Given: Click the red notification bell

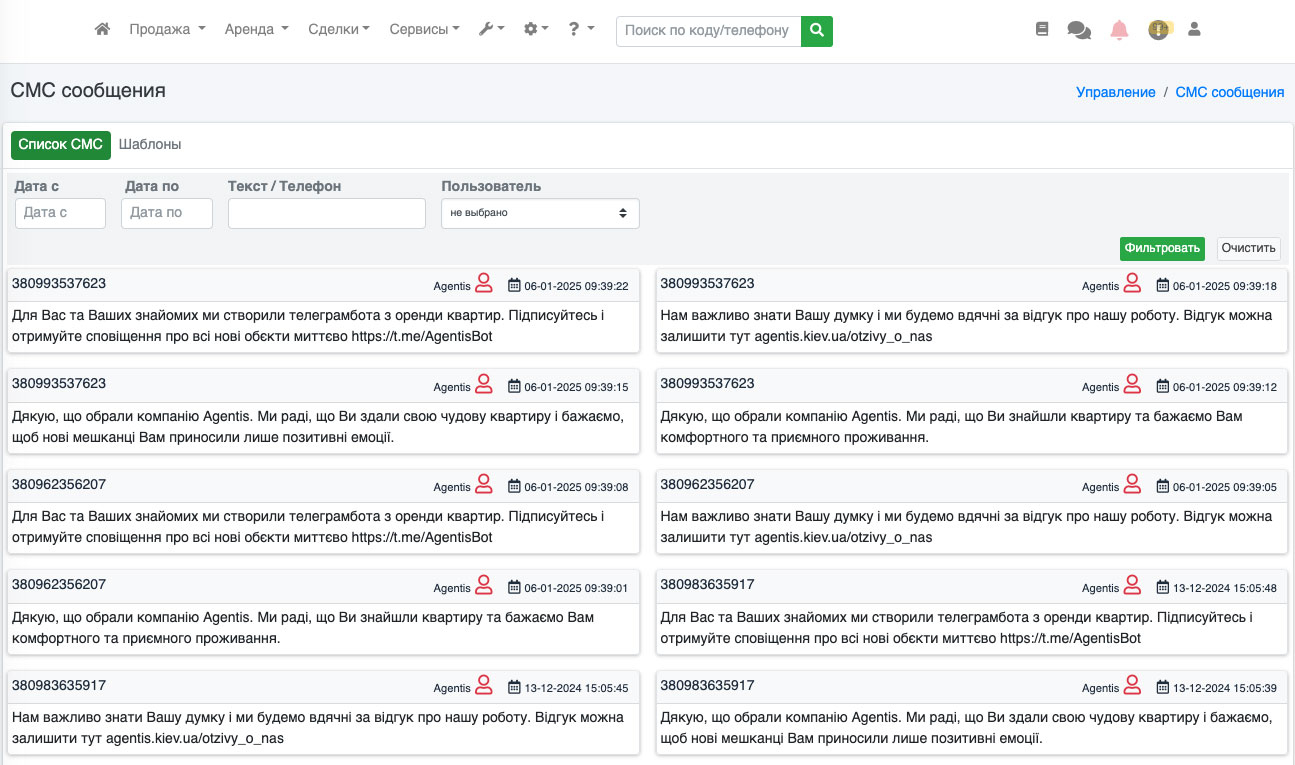Looking at the screenshot, I should click(1119, 30).
